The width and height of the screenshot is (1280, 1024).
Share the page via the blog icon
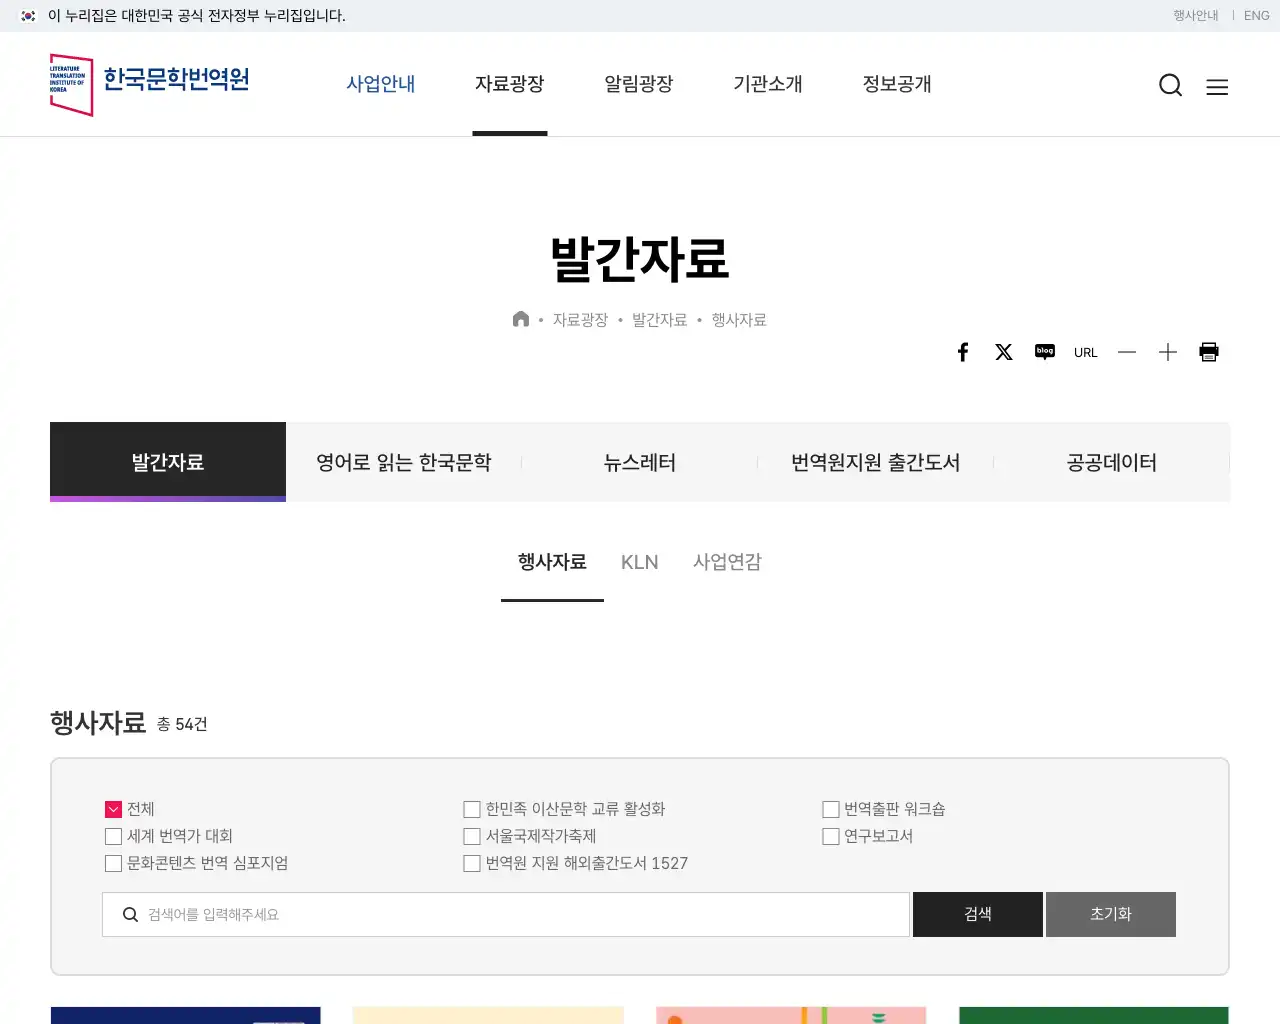1045,352
